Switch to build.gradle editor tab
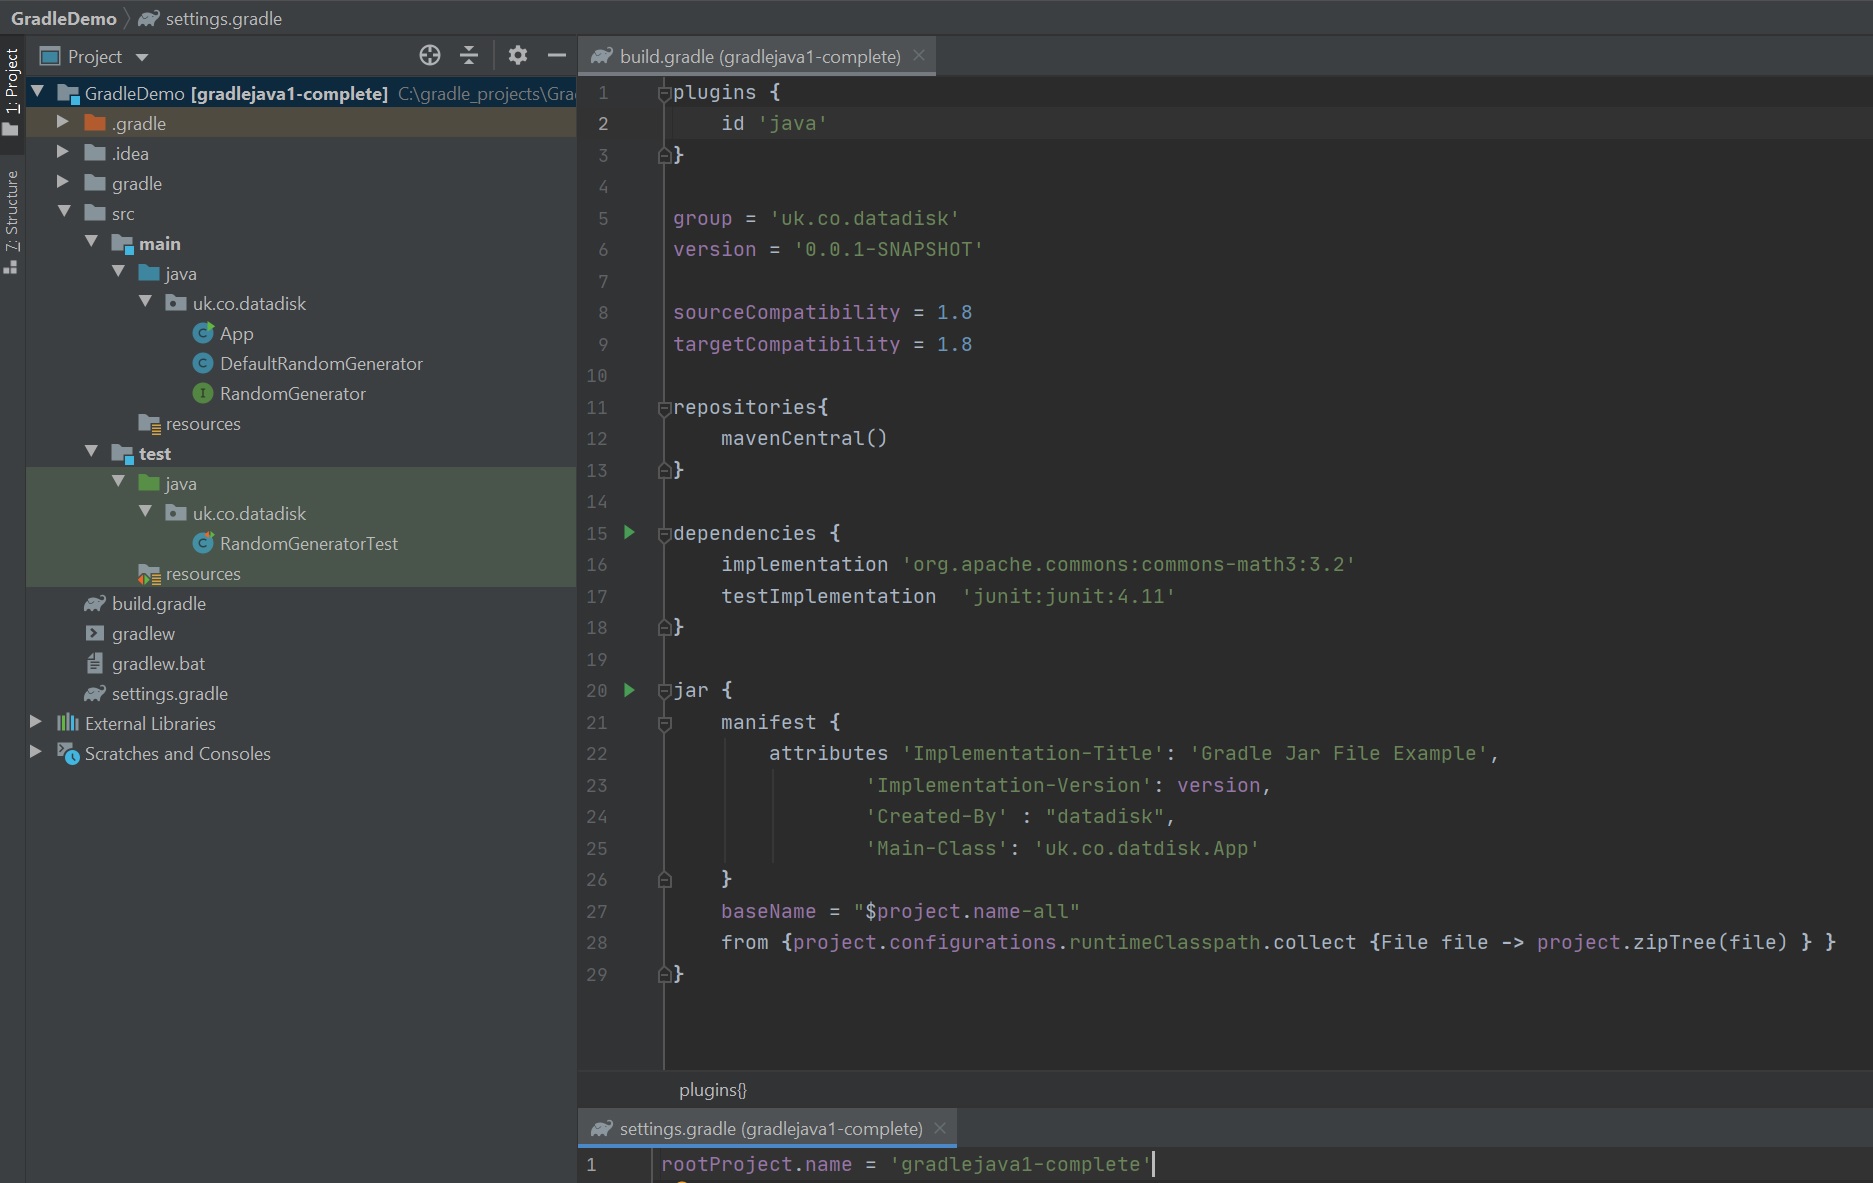 (758, 57)
